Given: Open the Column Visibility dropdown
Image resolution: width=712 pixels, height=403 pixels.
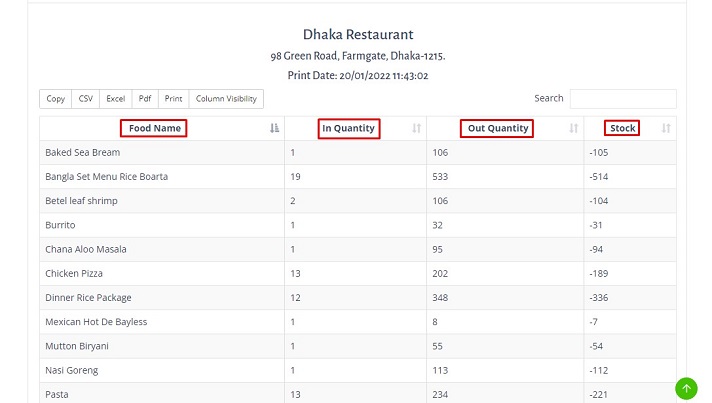Looking at the screenshot, I should coord(226,98).
